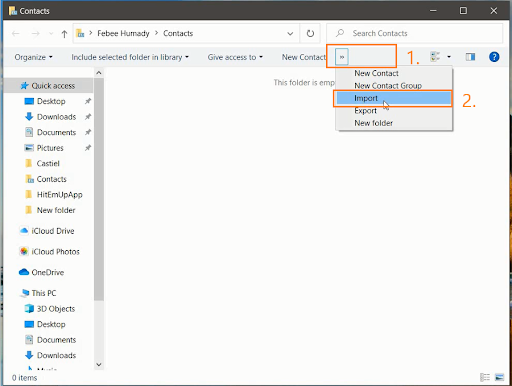Open Desktop under This PC
The height and width of the screenshot is (386, 512).
(51, 324)
